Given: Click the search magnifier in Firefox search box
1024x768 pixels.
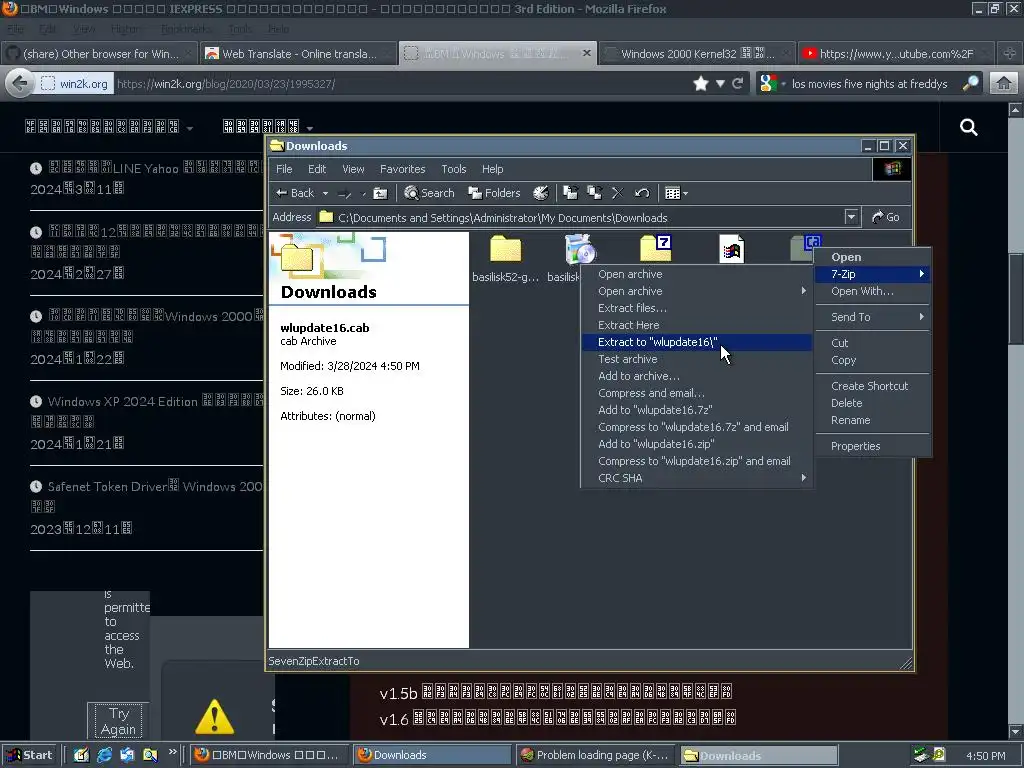Looking at the screenshot, I should [971, 83].
